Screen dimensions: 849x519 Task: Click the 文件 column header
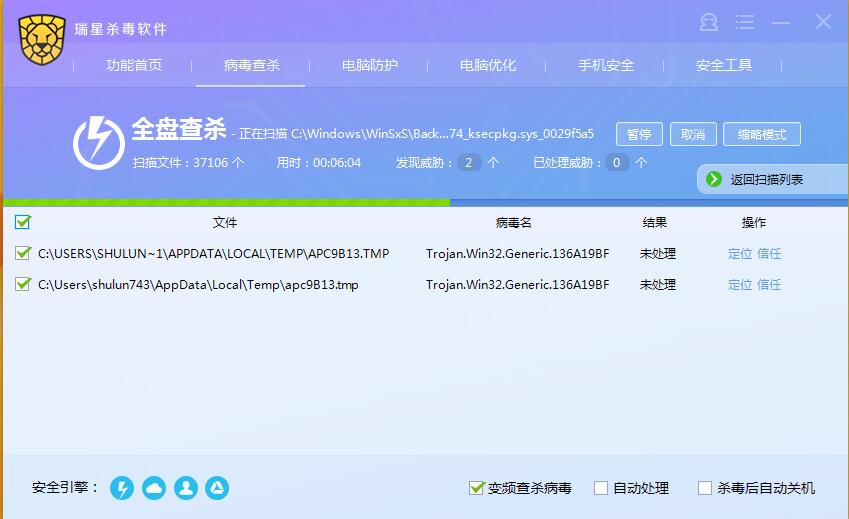[225, 222]
